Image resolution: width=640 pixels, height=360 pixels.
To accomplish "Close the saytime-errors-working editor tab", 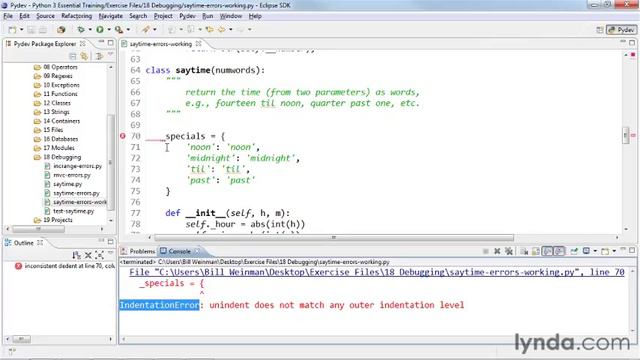I will tap(198, 43).
